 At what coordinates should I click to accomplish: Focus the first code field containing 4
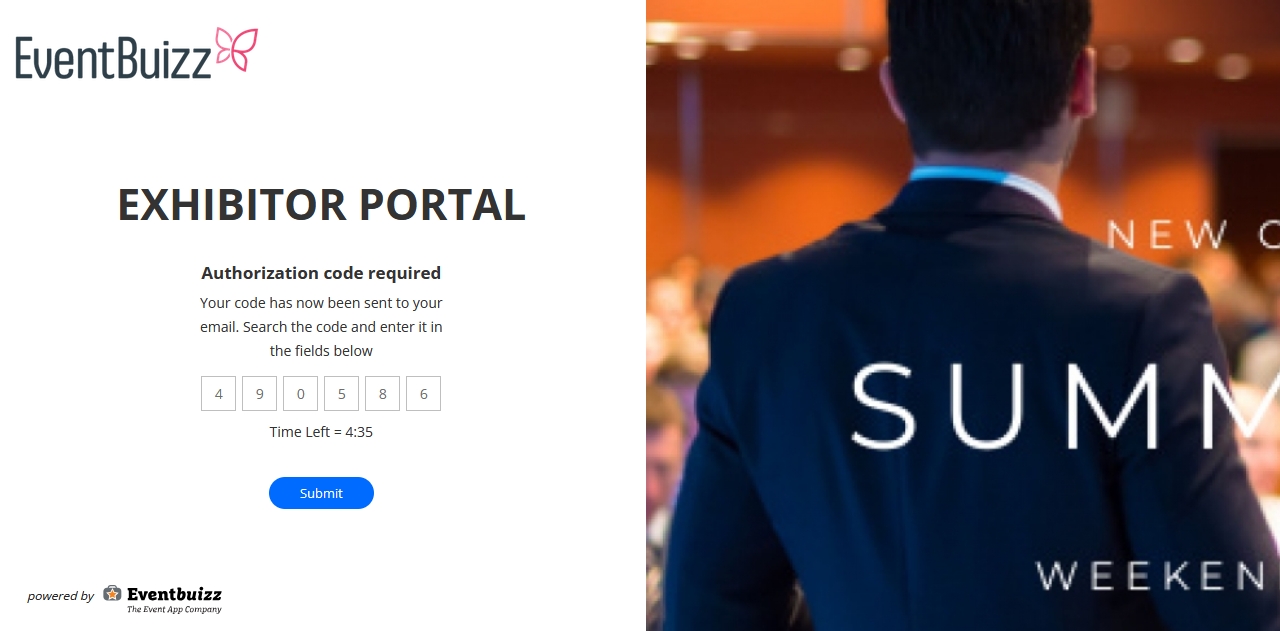point(219,394)
